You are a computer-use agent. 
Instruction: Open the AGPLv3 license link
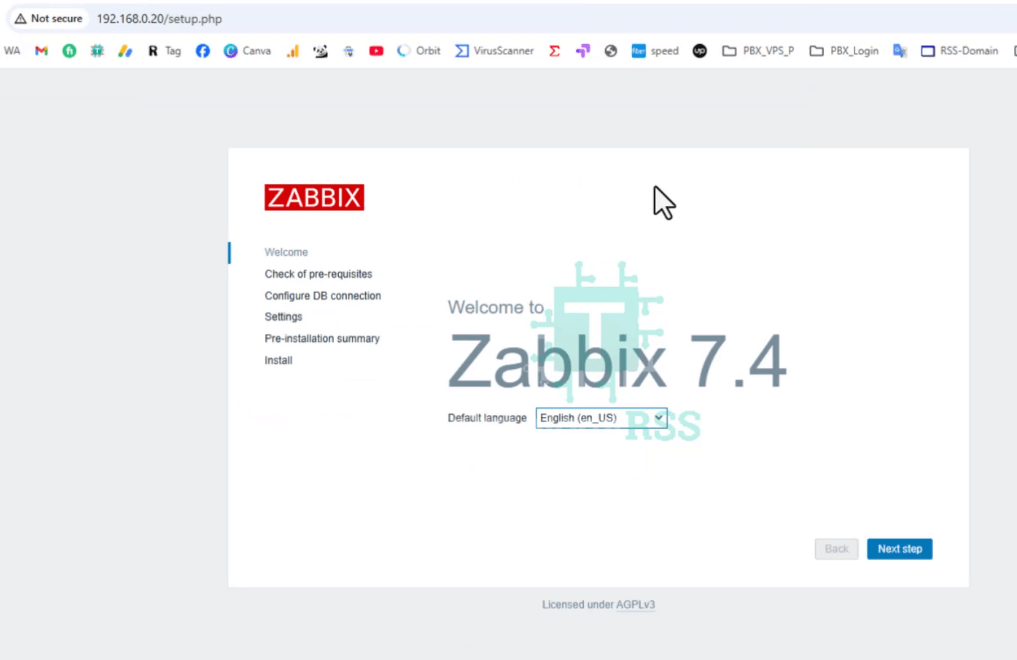(636, 604)
